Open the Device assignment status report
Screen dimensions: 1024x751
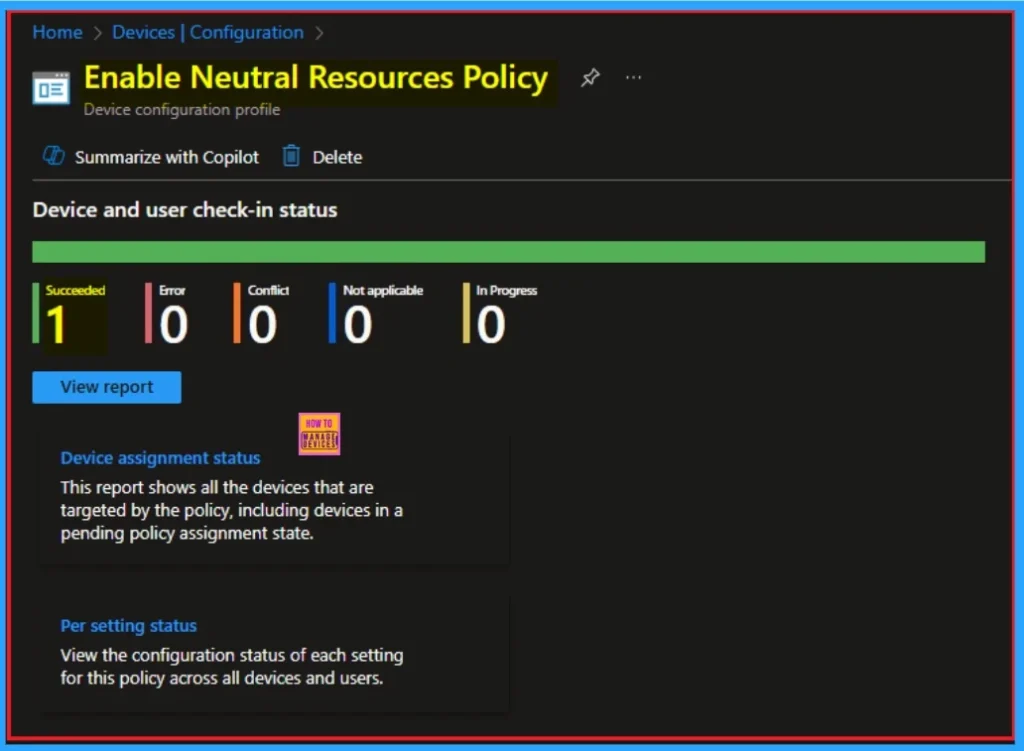[x=160, y=457]
